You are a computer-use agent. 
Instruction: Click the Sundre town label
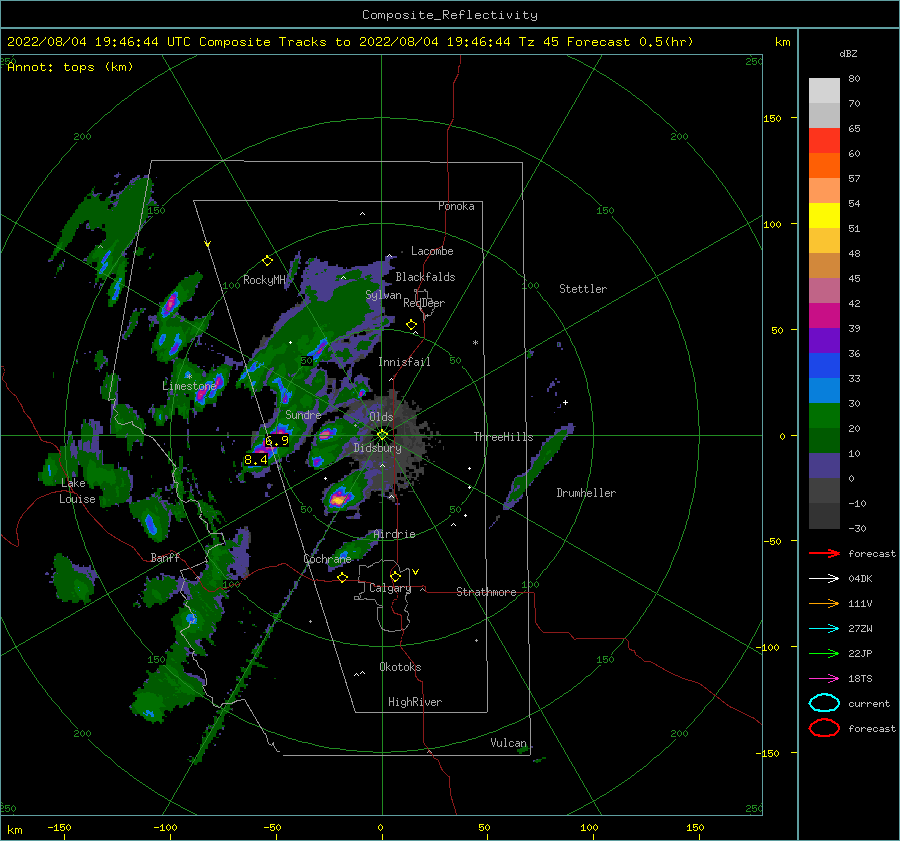pyautogui.click(x=303, y=414)
